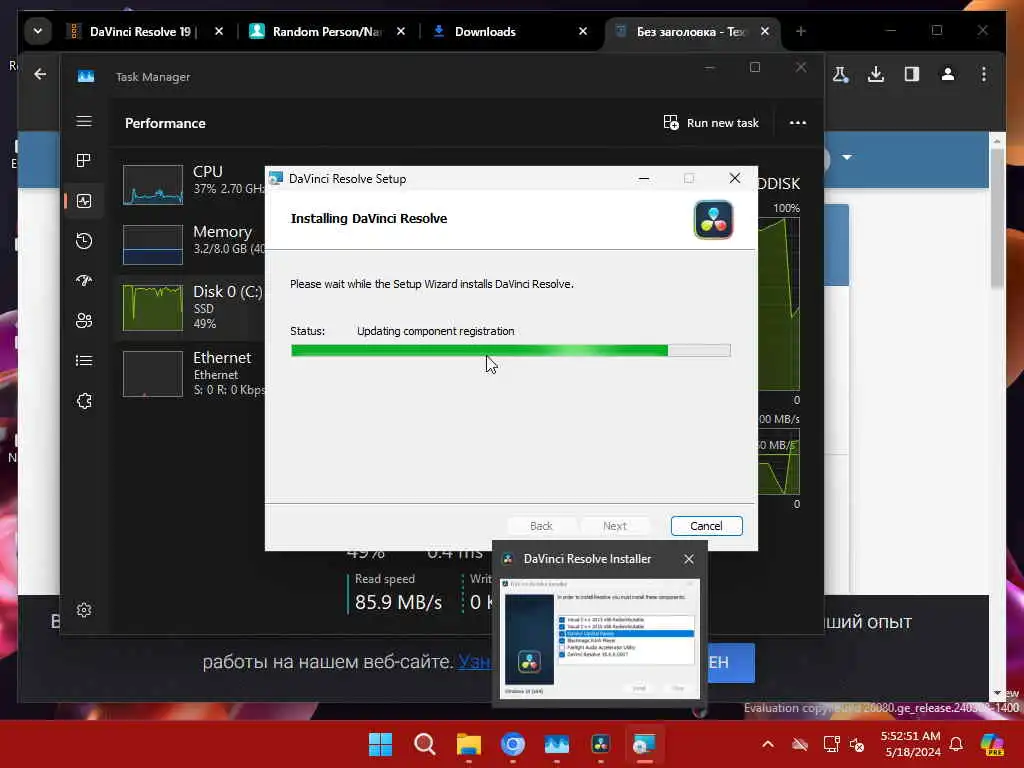Open Windows Start menu
1024x768 pixels.
click(x=380, y=744)
